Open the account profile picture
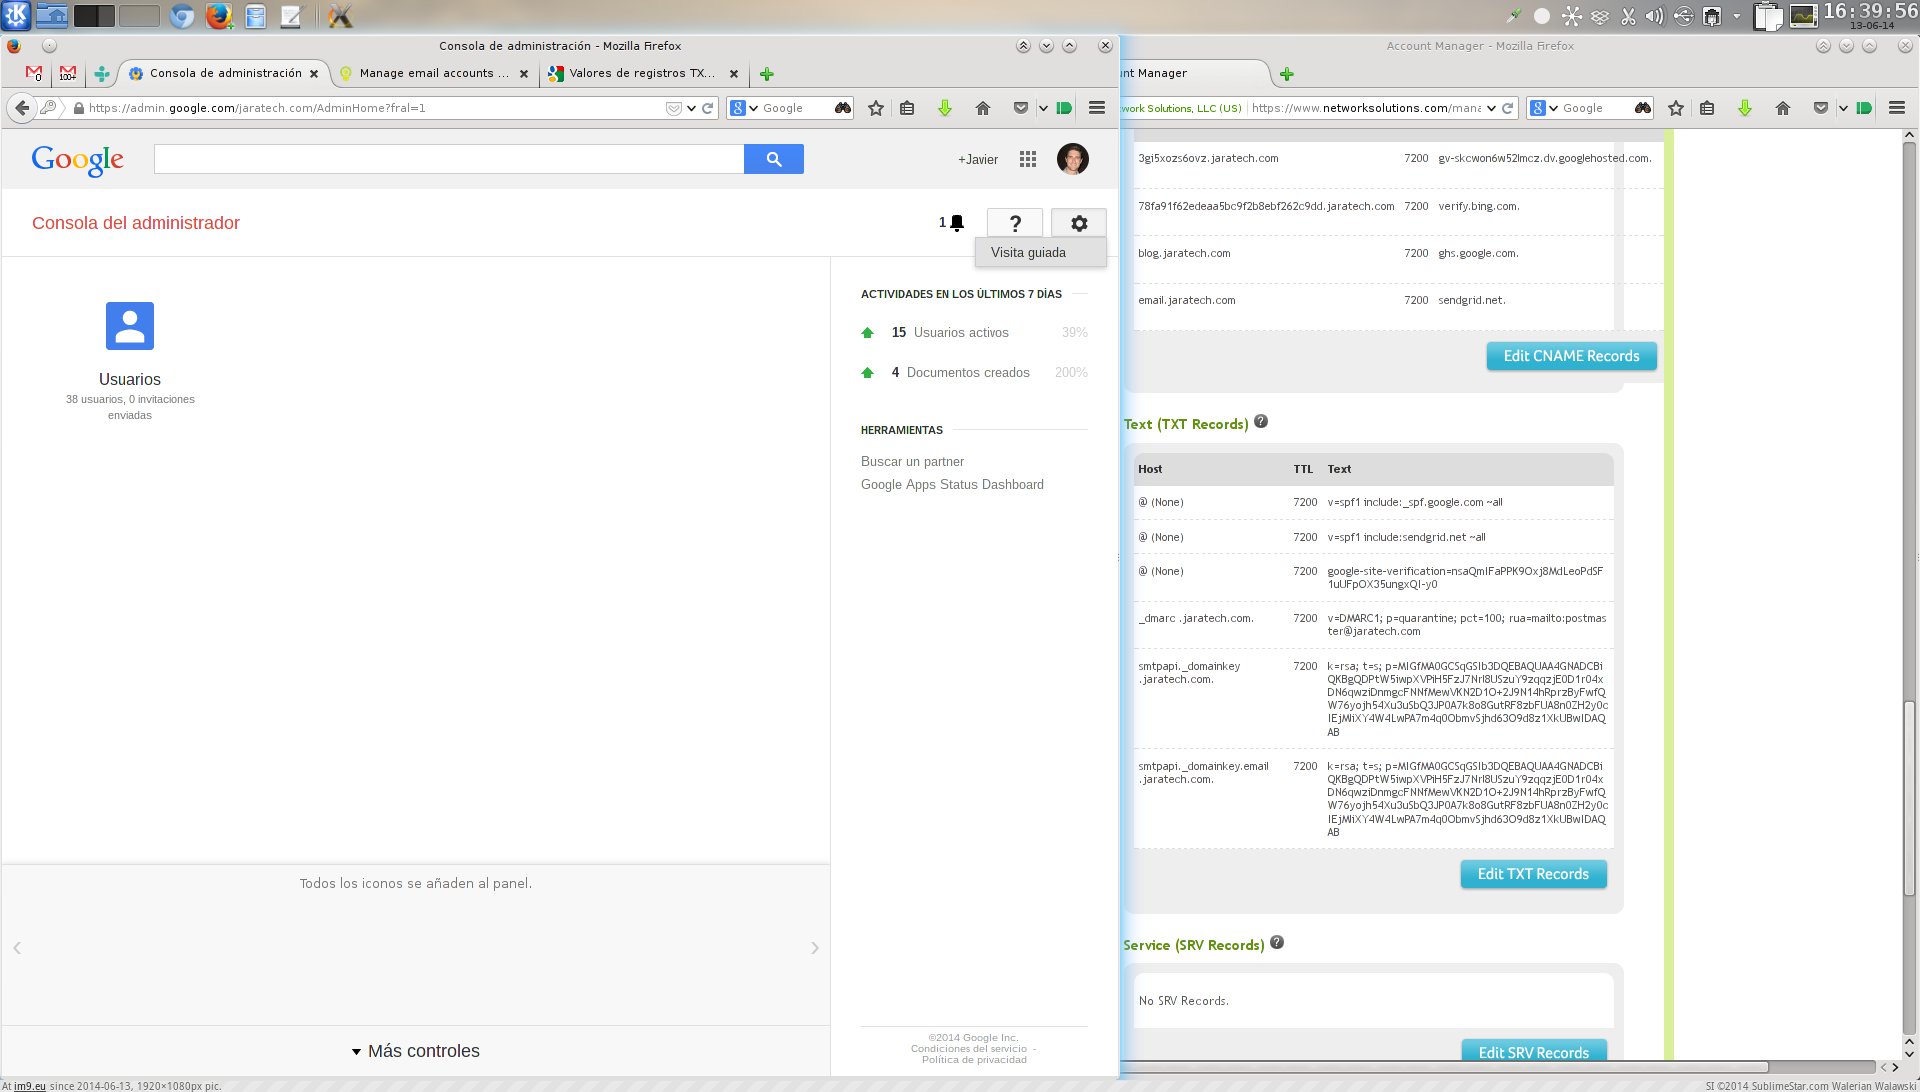This screenshot has height=1092, width=1920. coord(1073,159)
